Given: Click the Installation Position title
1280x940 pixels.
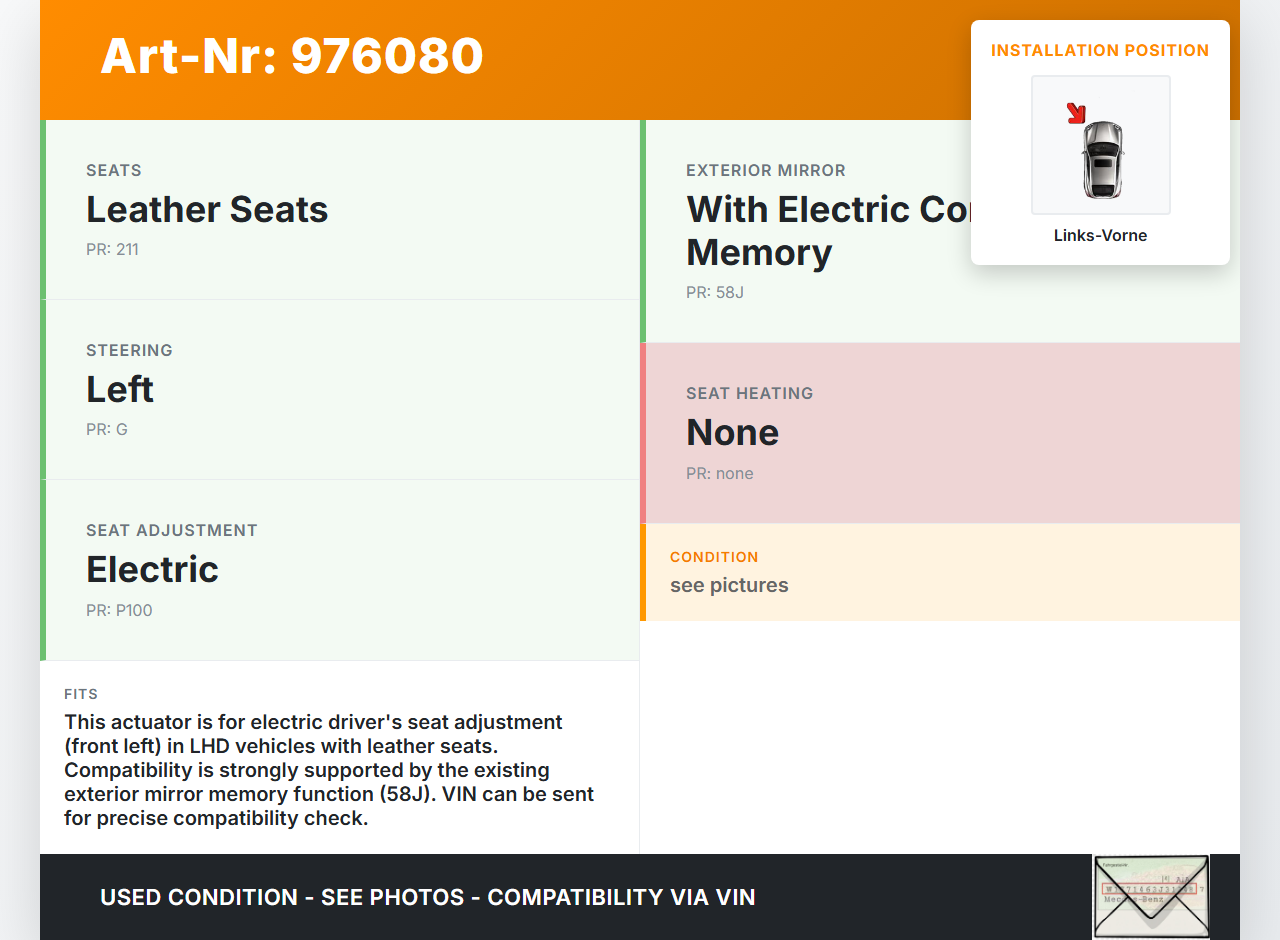Looking at the screenshot, I should 1100,50.
